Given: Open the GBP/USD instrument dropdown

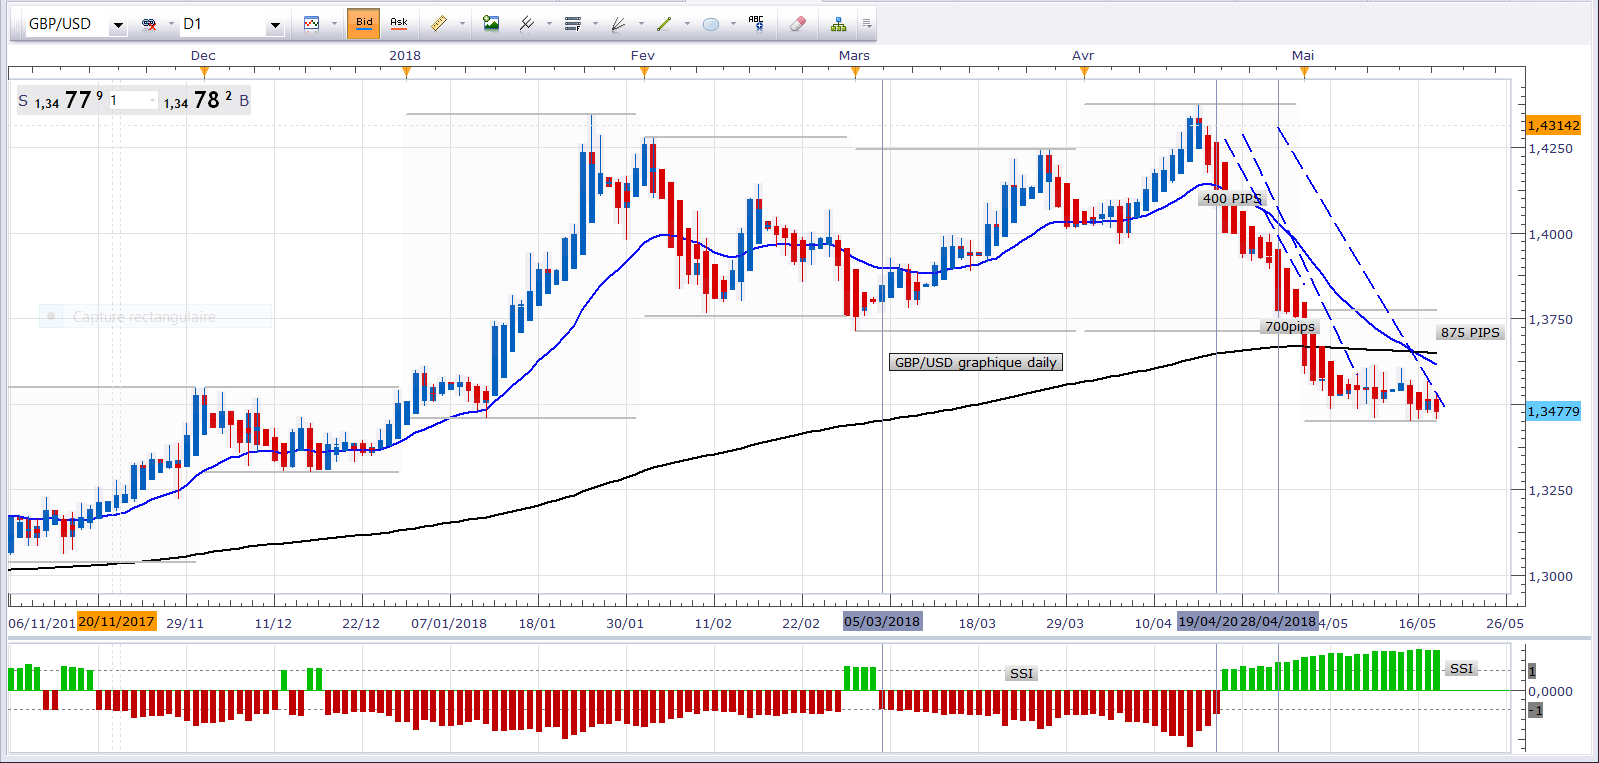Looking at the screenshot, I should 118,25.
